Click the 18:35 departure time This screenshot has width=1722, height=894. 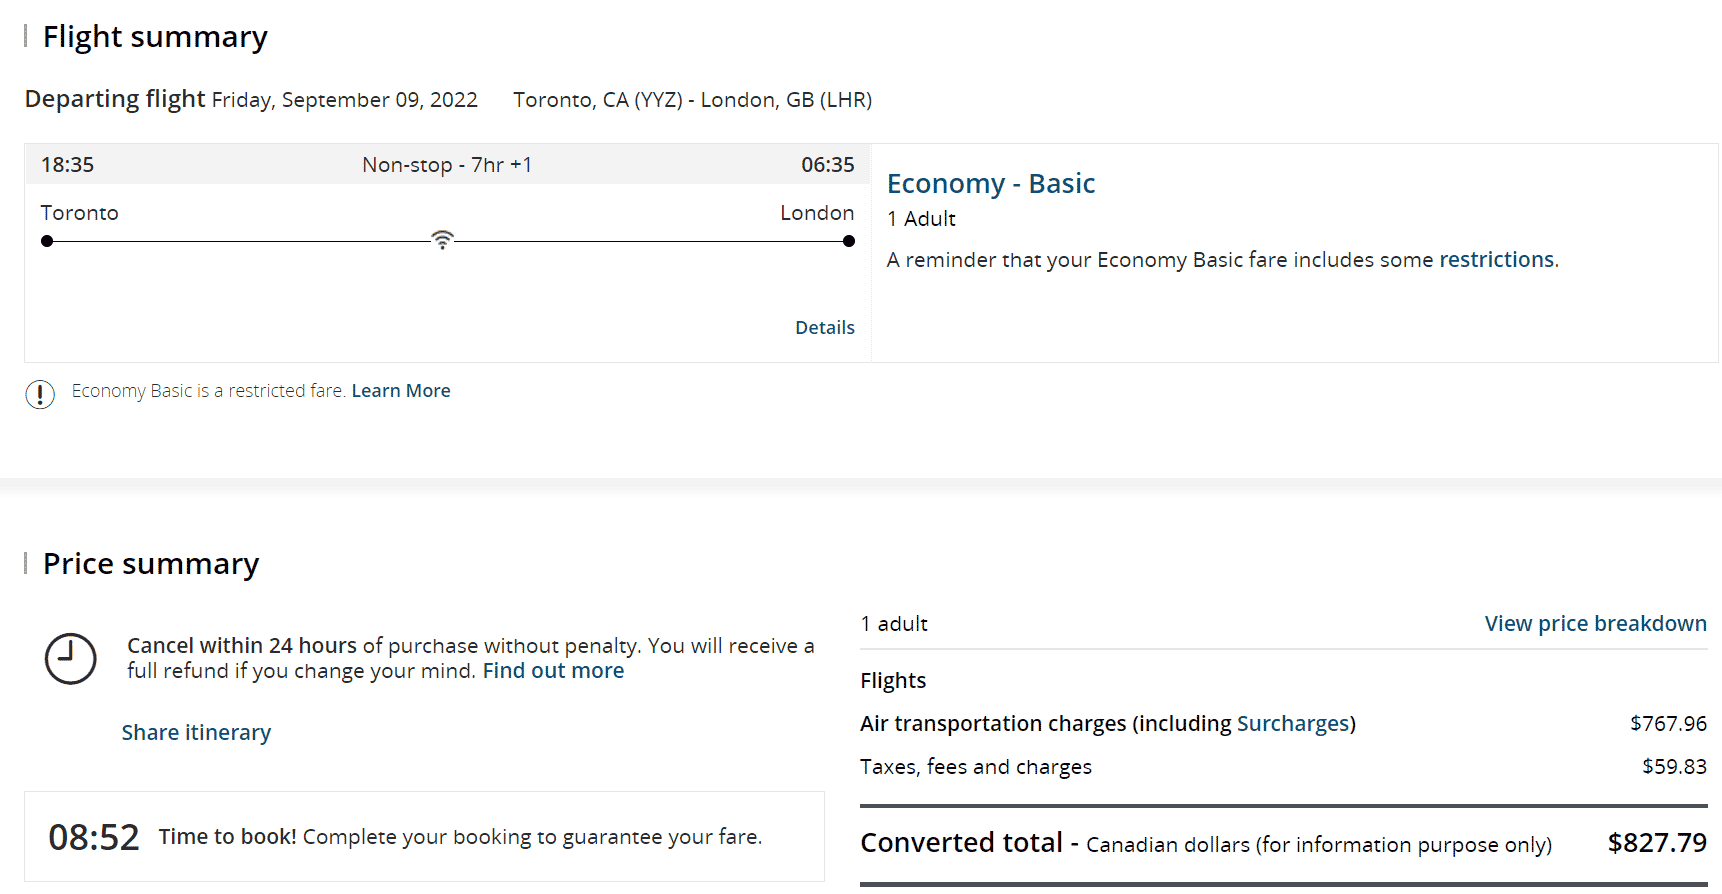(67, 165)
